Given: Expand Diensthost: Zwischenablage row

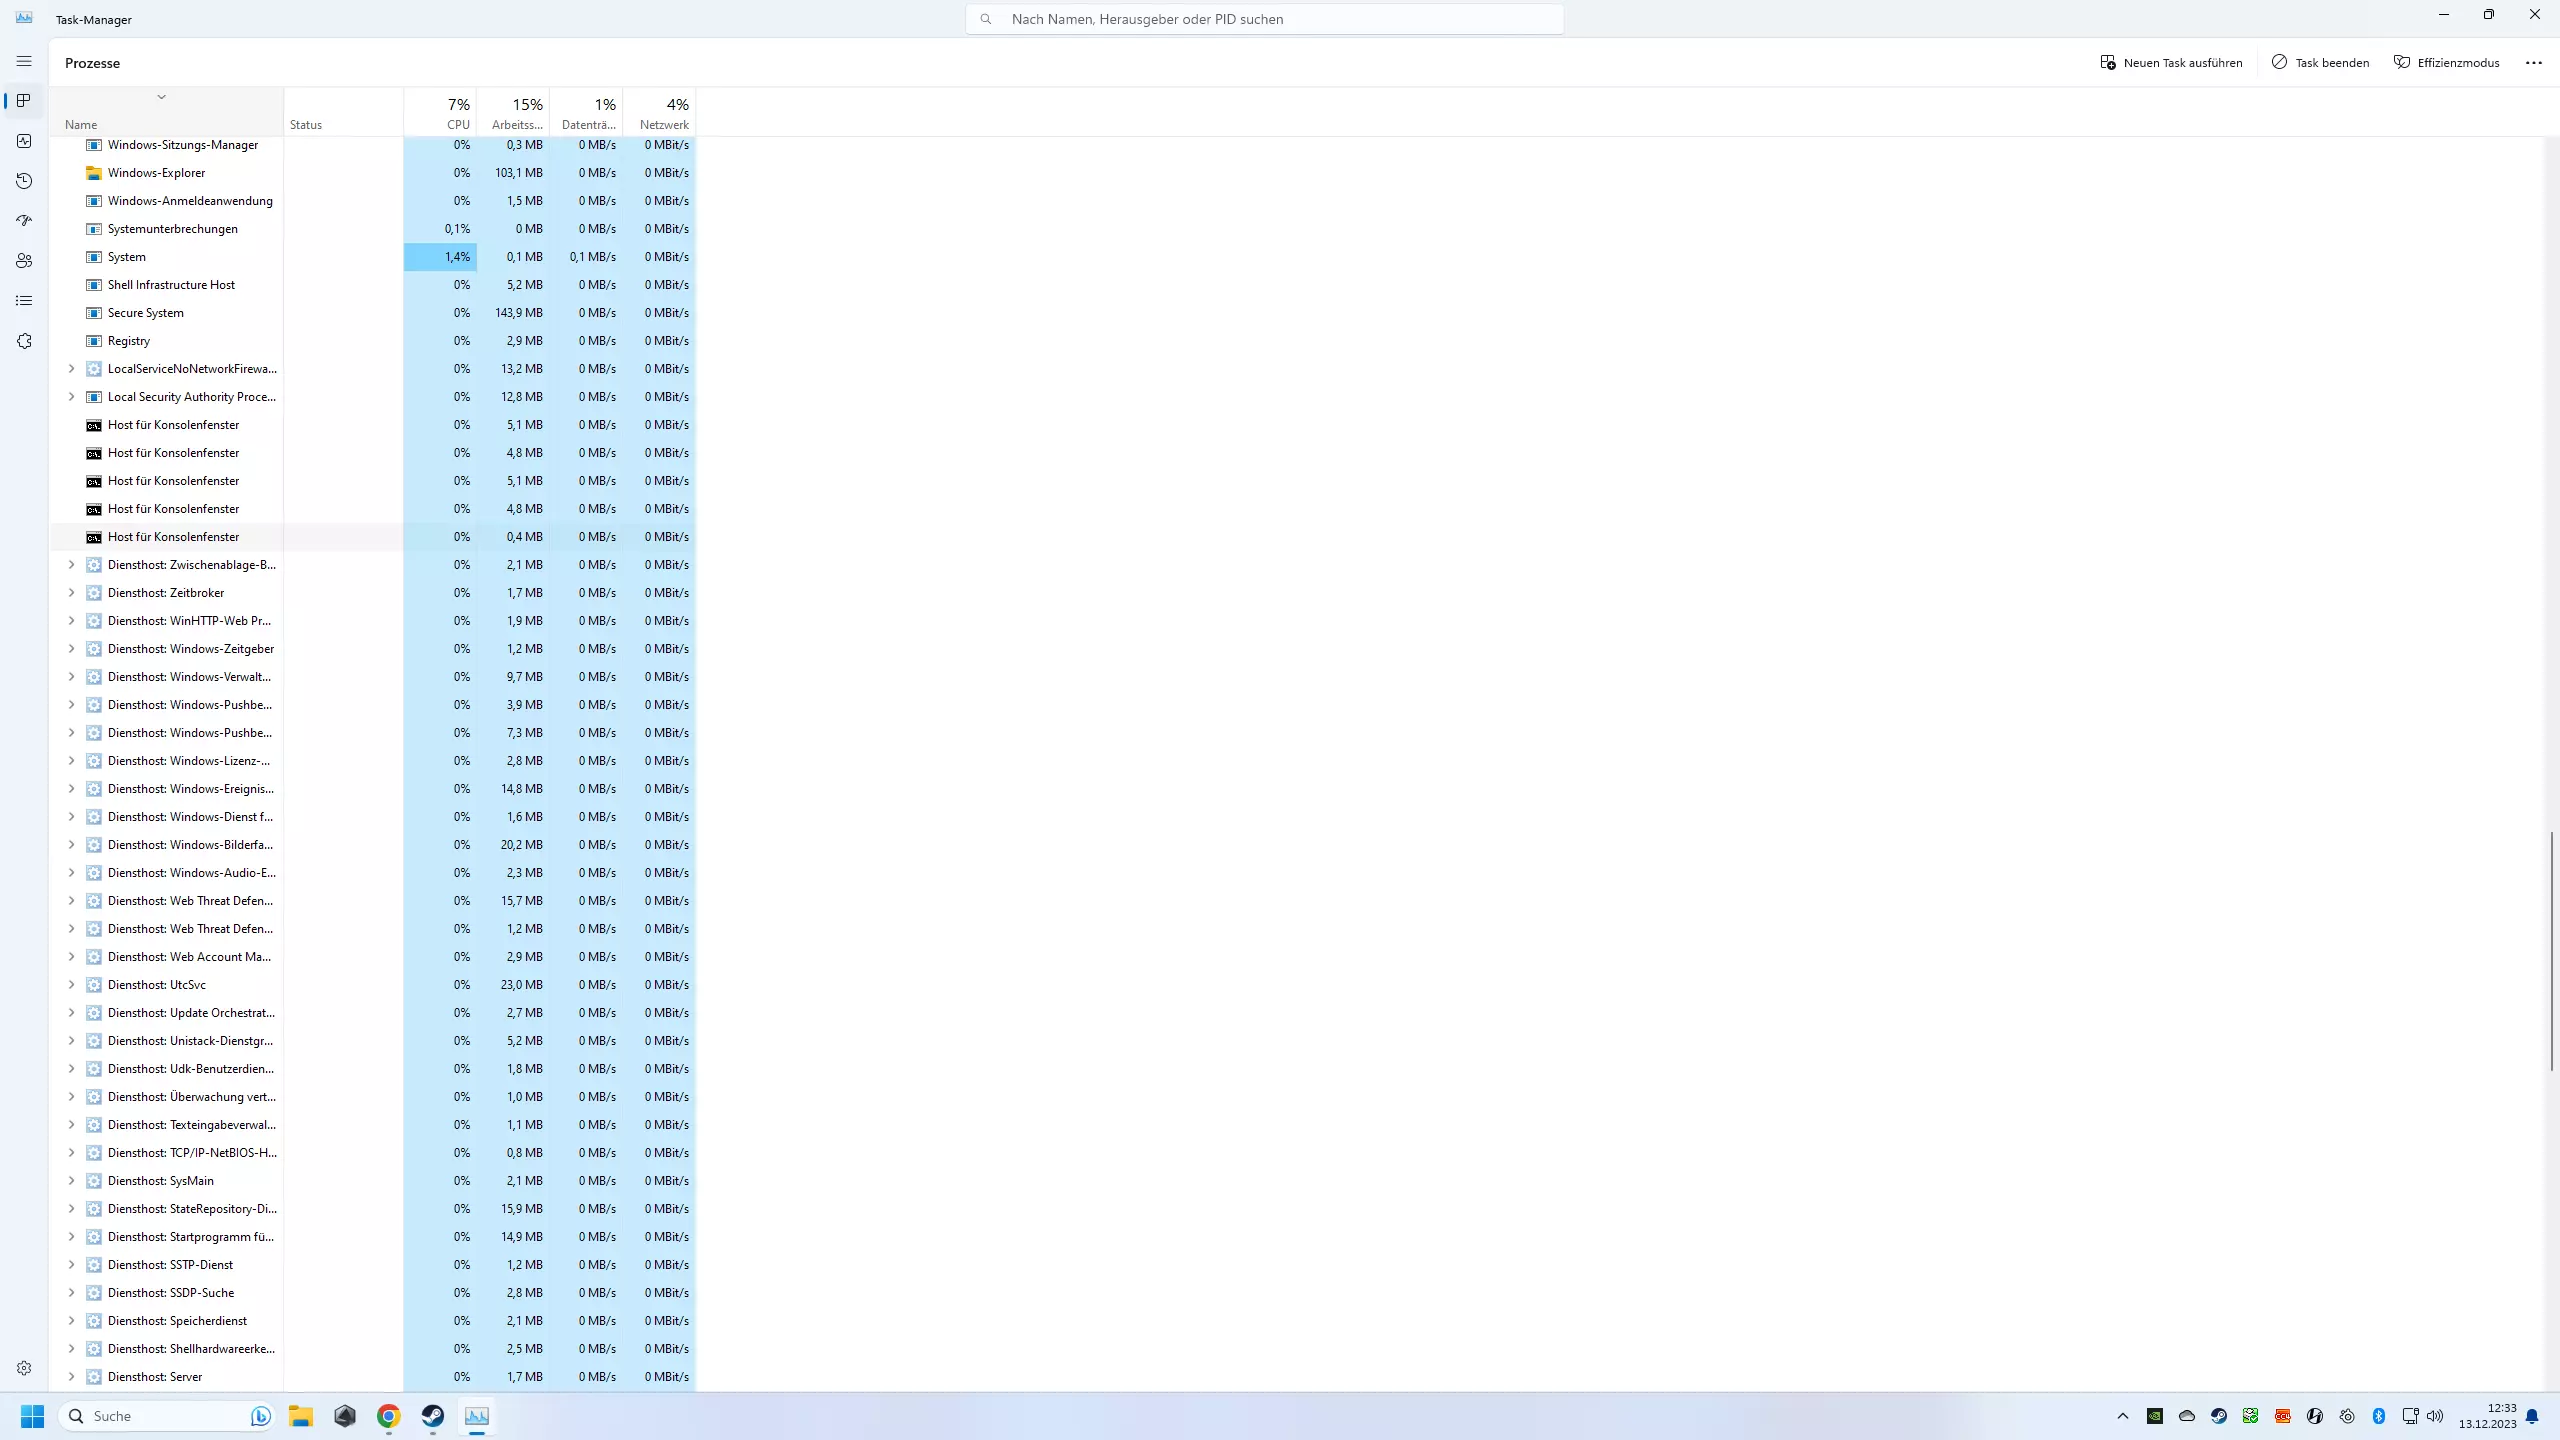Looking at the screenshot, I should point(71,565).
